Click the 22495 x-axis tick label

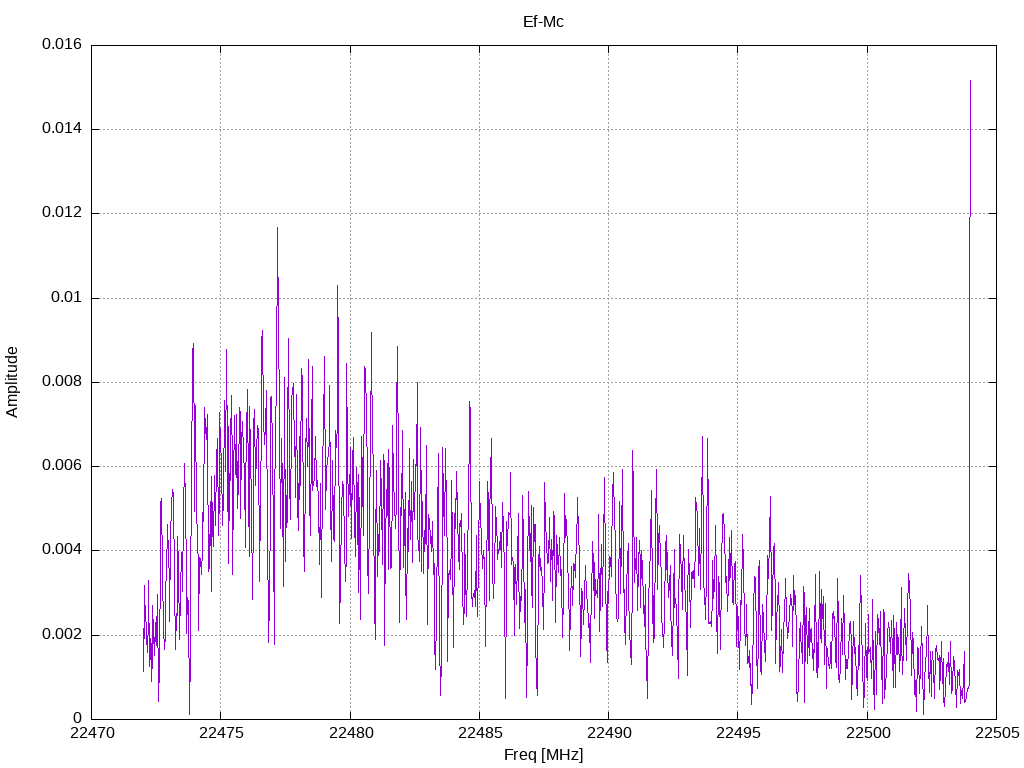[737, 733]
